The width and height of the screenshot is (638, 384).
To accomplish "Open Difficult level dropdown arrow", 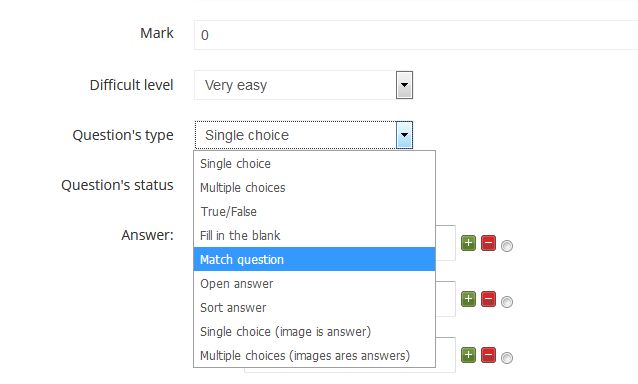I will (404, 85).
